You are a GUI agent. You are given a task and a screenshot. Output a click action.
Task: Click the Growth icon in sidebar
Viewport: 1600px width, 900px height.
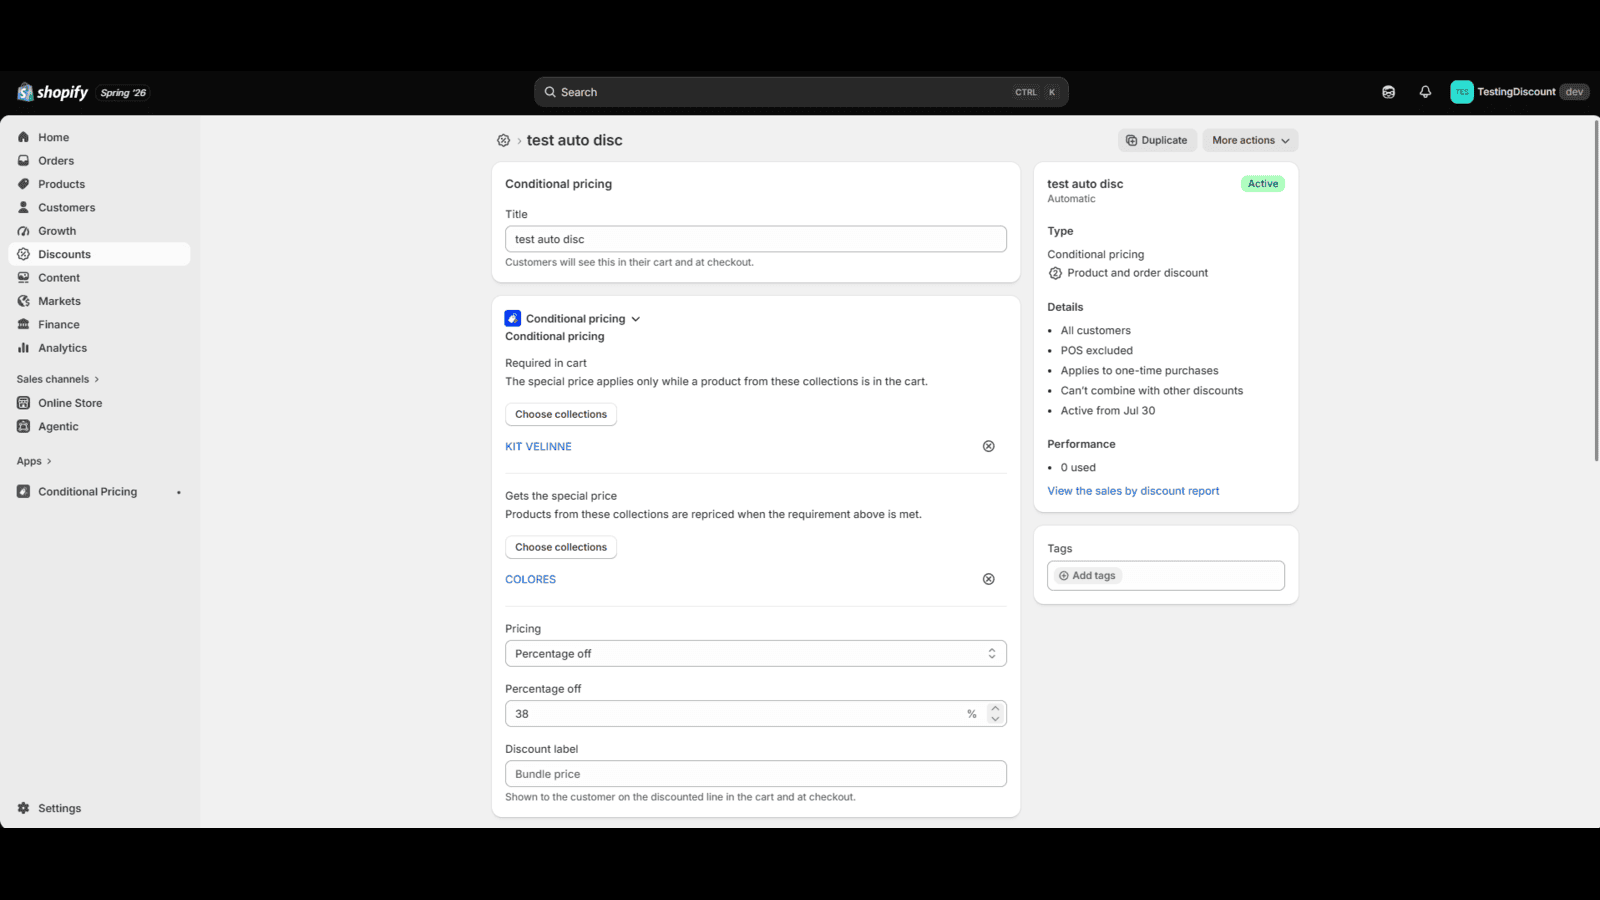pyautogui.click(x=24, y=231)
